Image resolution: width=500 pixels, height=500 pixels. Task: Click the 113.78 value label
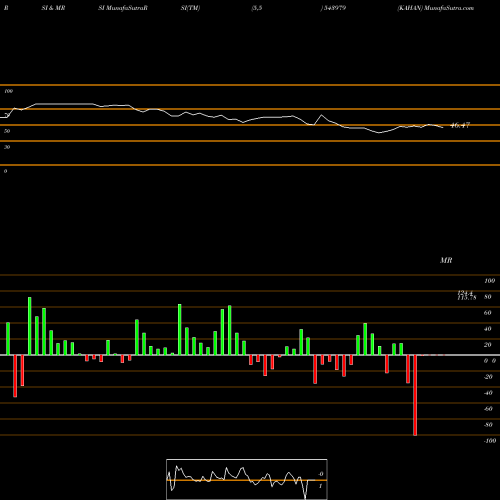(467, 298)
